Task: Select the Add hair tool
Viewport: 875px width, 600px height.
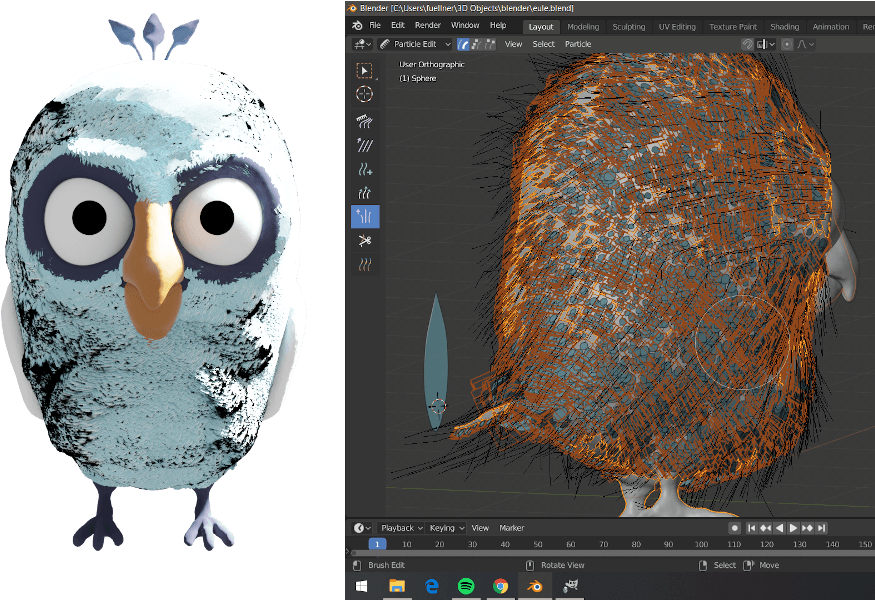Action: [x=365, y=169]
